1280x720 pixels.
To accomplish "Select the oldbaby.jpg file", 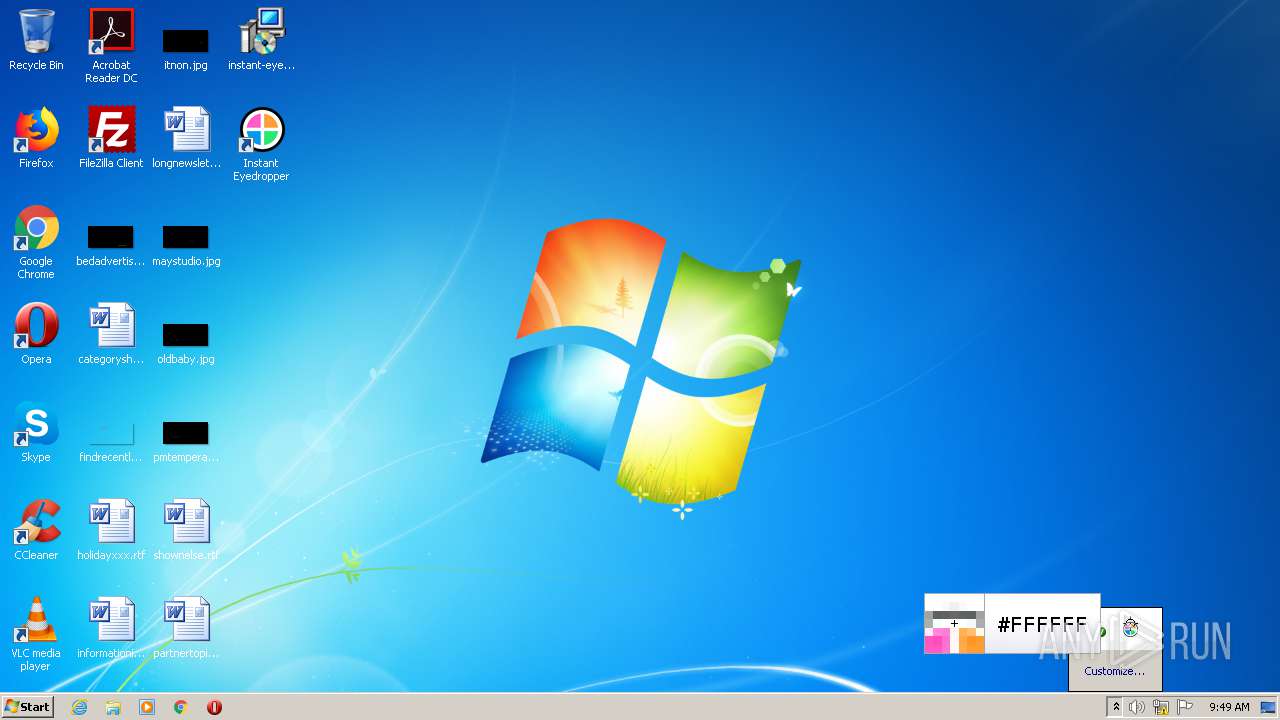I will (x=186, y=343).
